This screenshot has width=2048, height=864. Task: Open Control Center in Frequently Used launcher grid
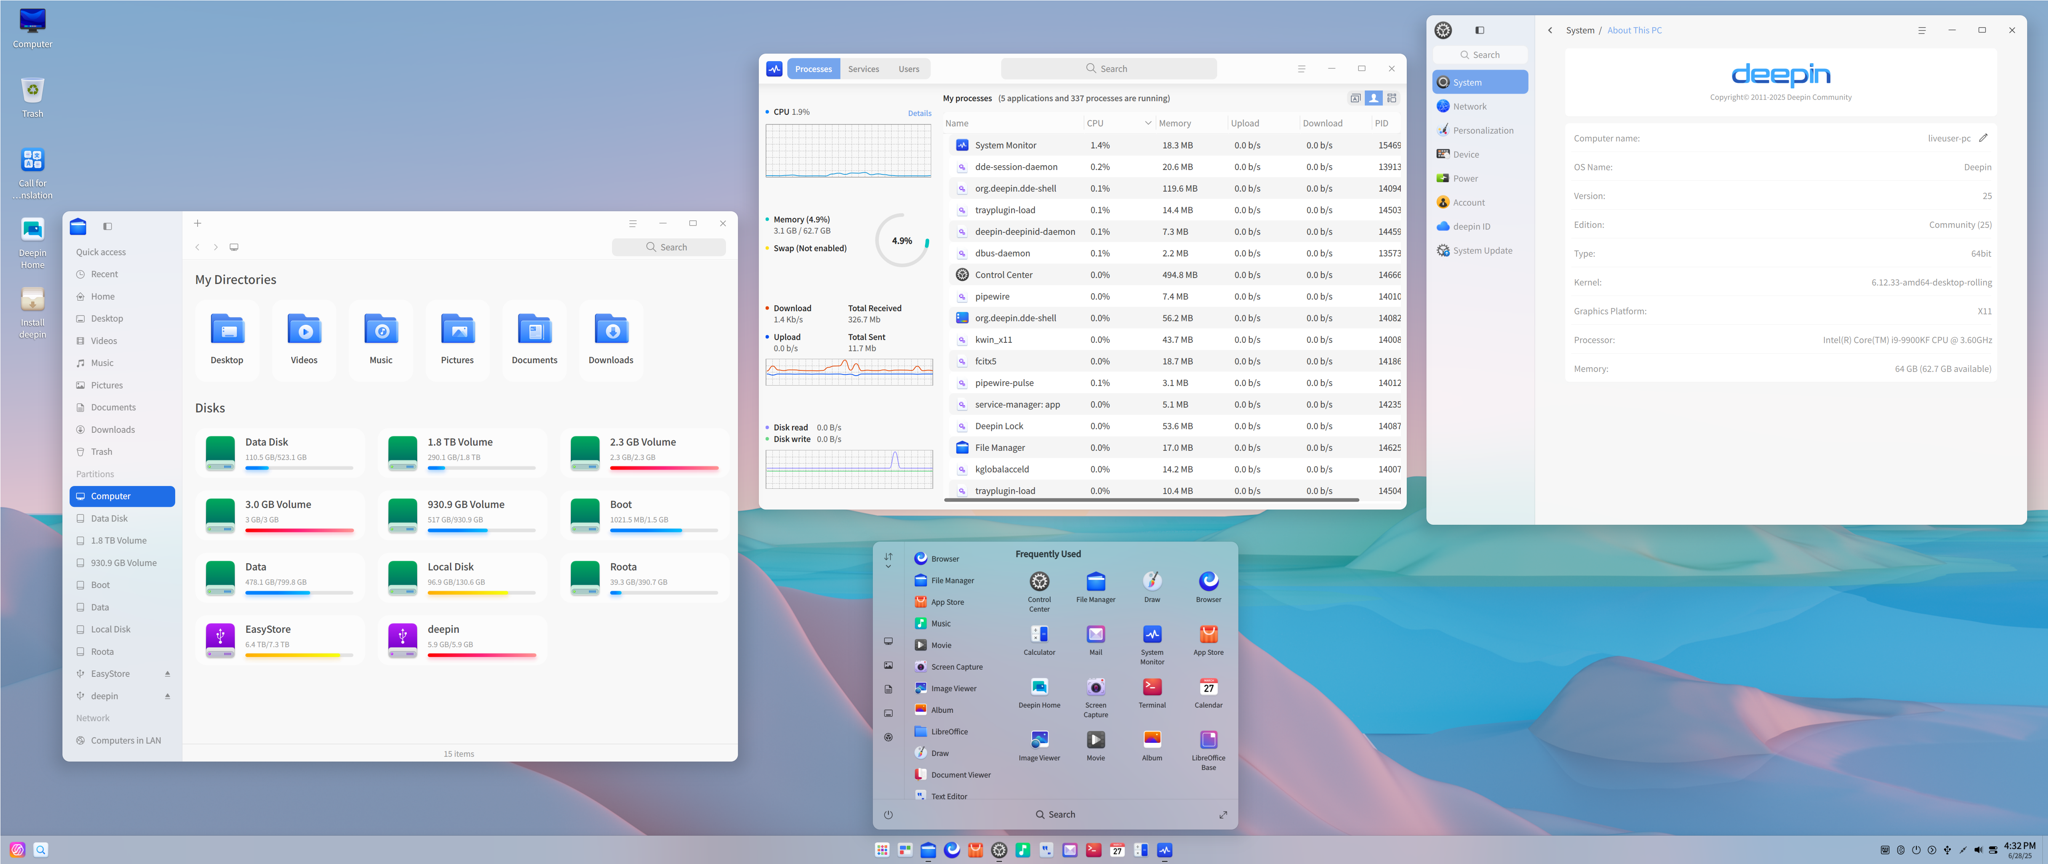[x=1039, y=591]
